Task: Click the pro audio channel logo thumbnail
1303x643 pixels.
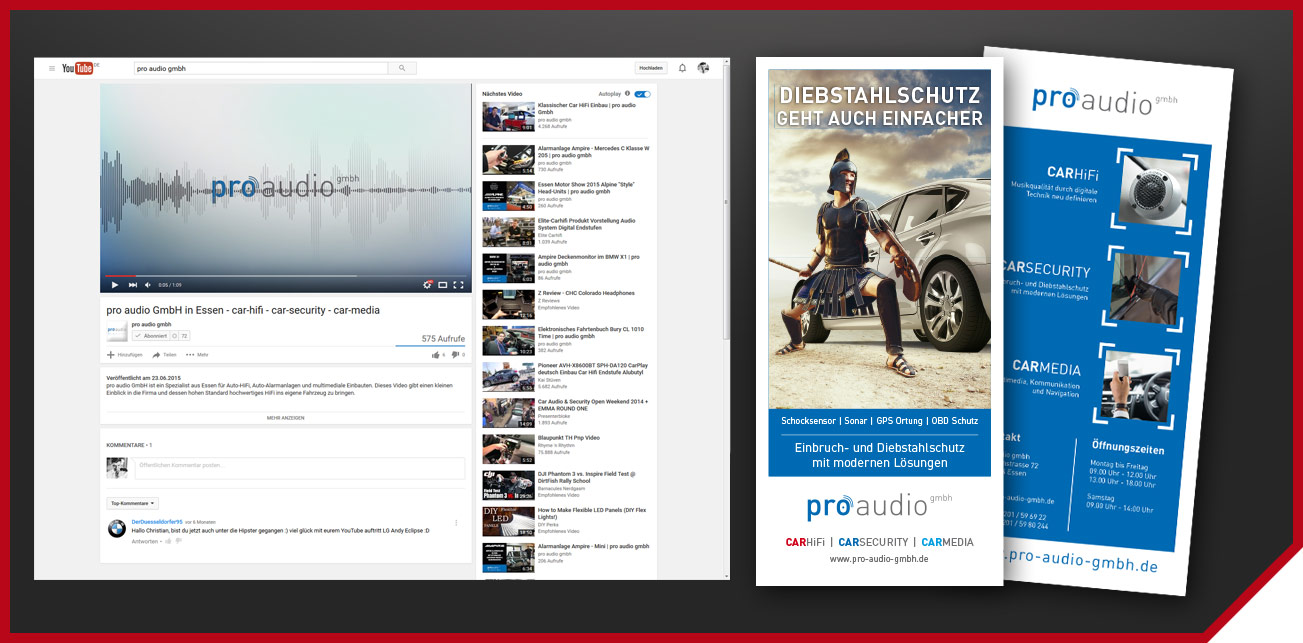Action: point(117,333)
